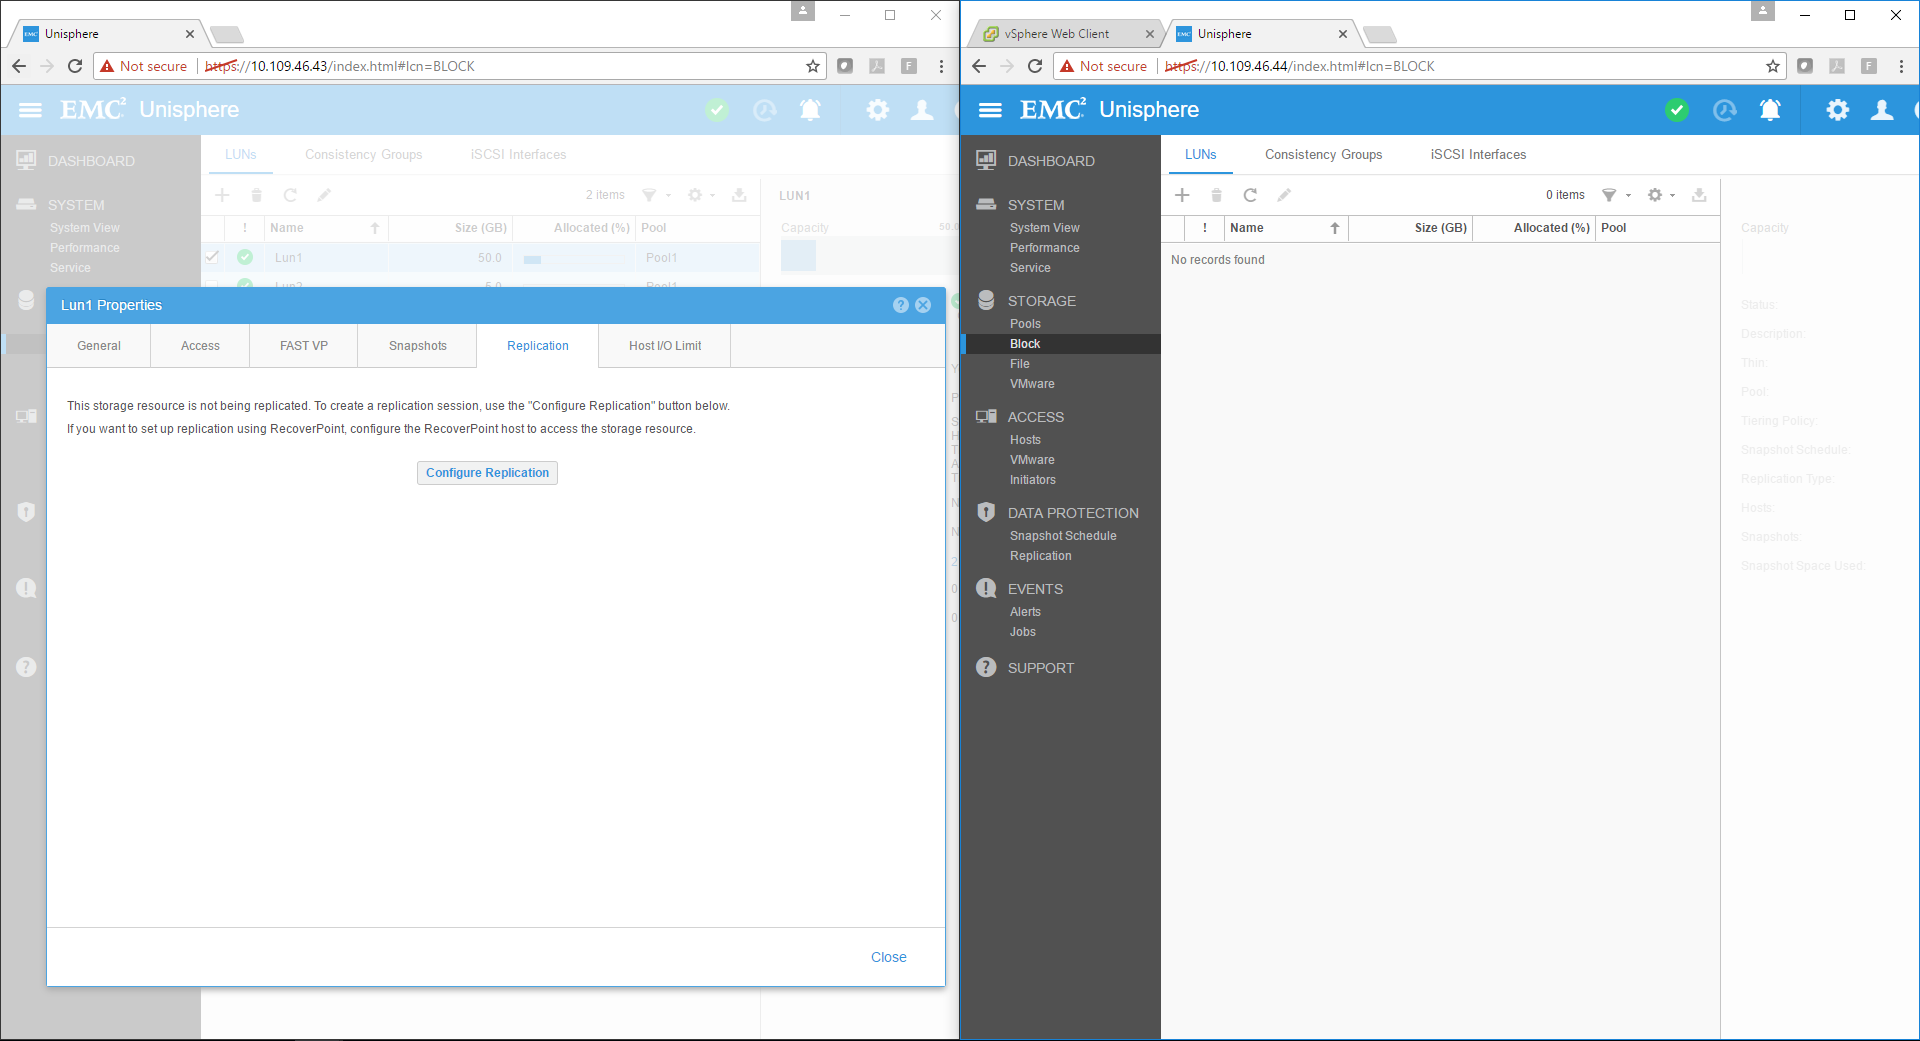Open settings gear in the 10.109.46.44 Unisphere header

click(x=1837, y=110)
